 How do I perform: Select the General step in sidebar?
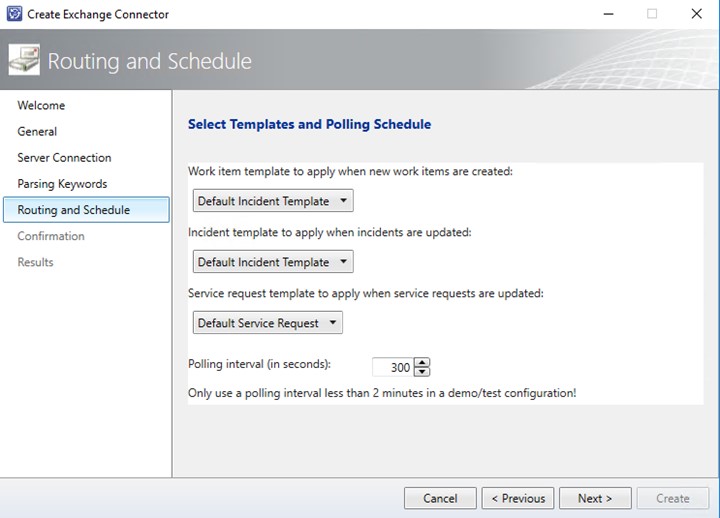(37, 131)
